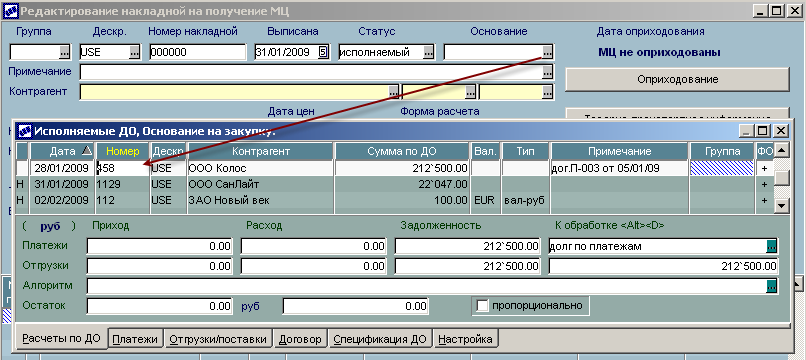Click the sum cell 22`047.00
The image size is (806, 360).
tap(402, 184)
